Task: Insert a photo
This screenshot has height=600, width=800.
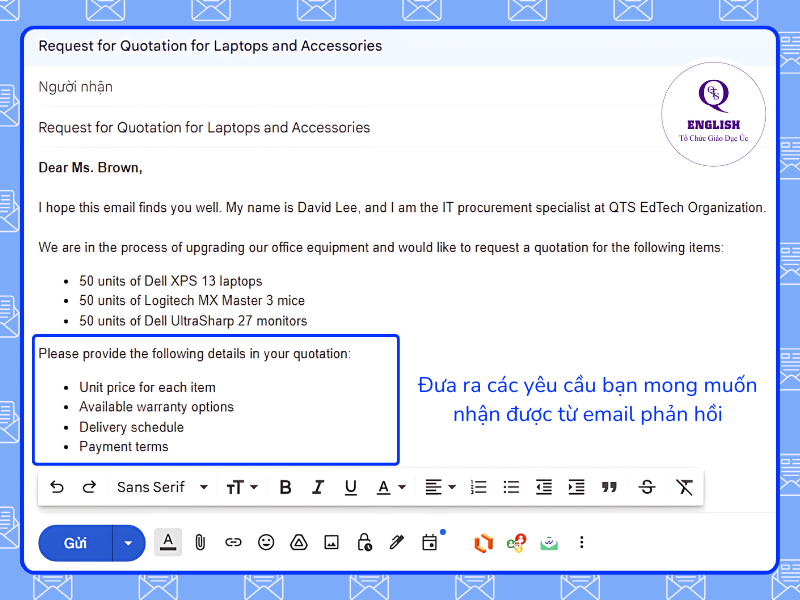Action: click(331, 542)
